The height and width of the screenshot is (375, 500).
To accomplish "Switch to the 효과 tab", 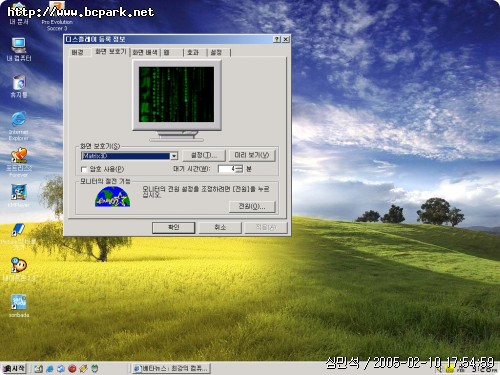I will 193,52.
